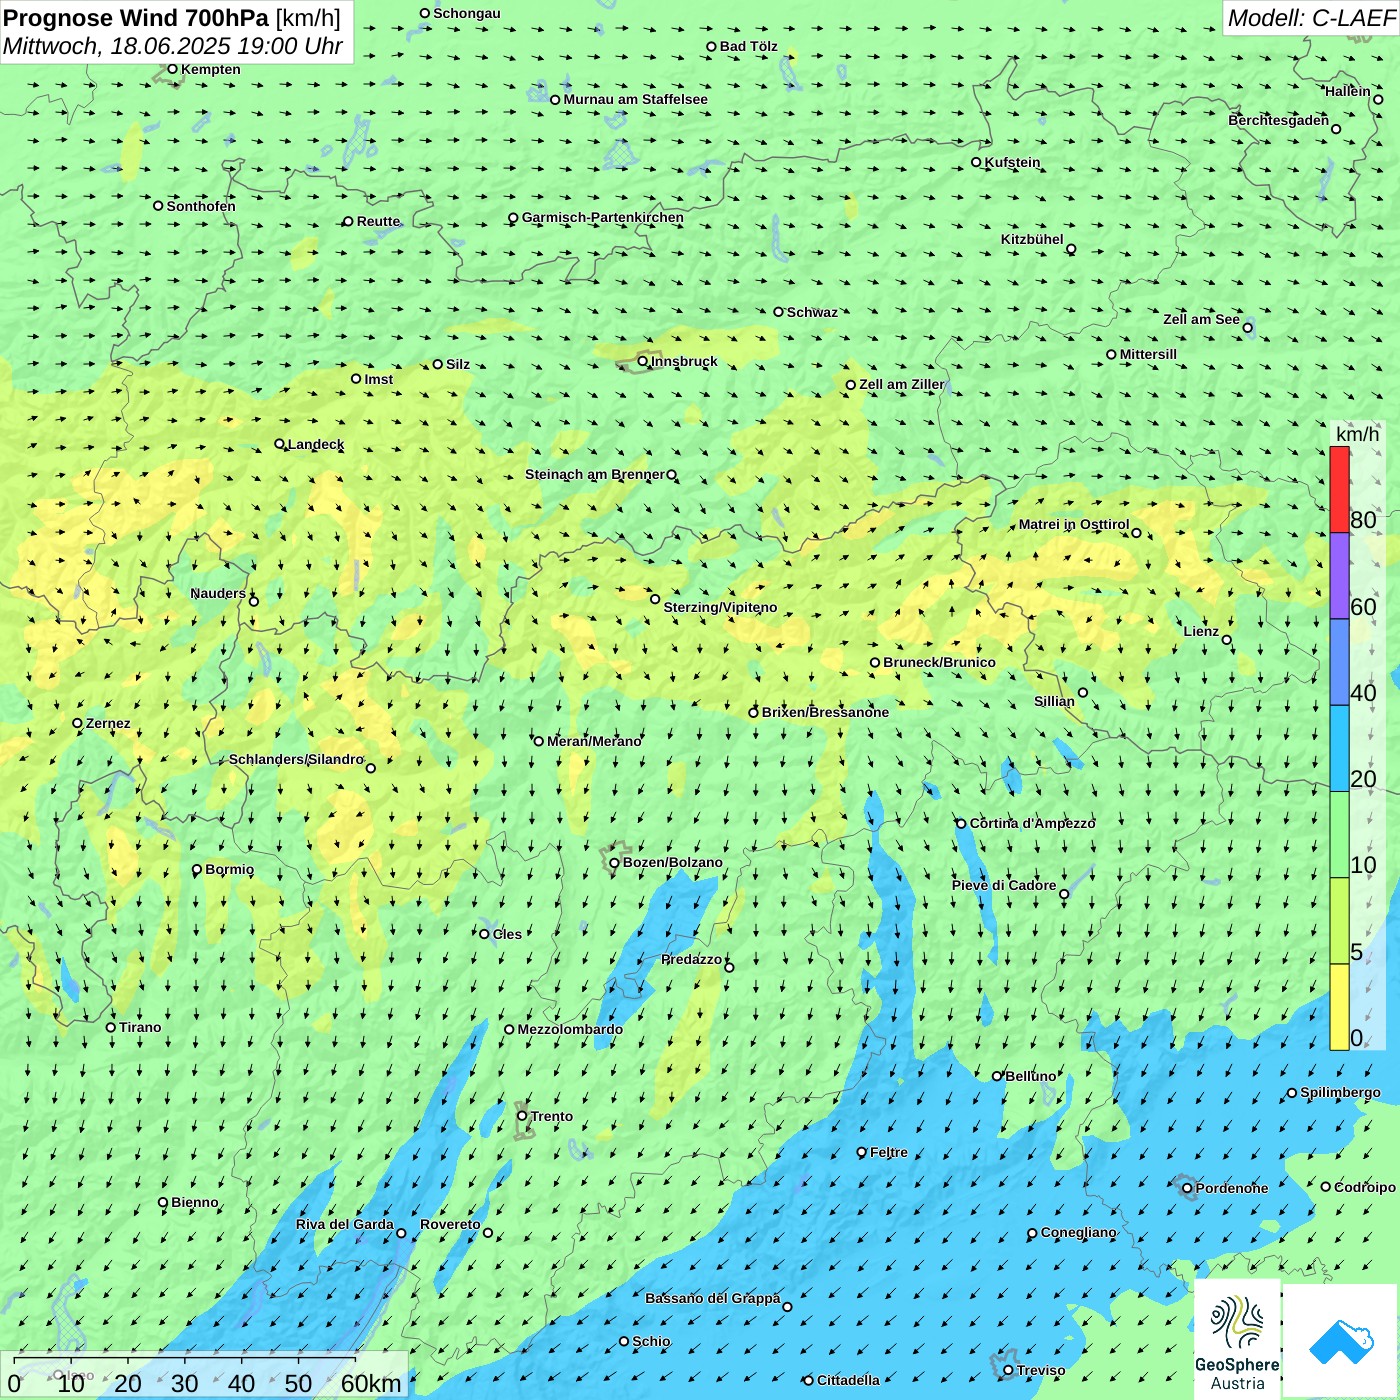Screen dimensions: 1400x1400
Task: Click the 'Sonthofen' label
Action: click(x=201, y=206)
